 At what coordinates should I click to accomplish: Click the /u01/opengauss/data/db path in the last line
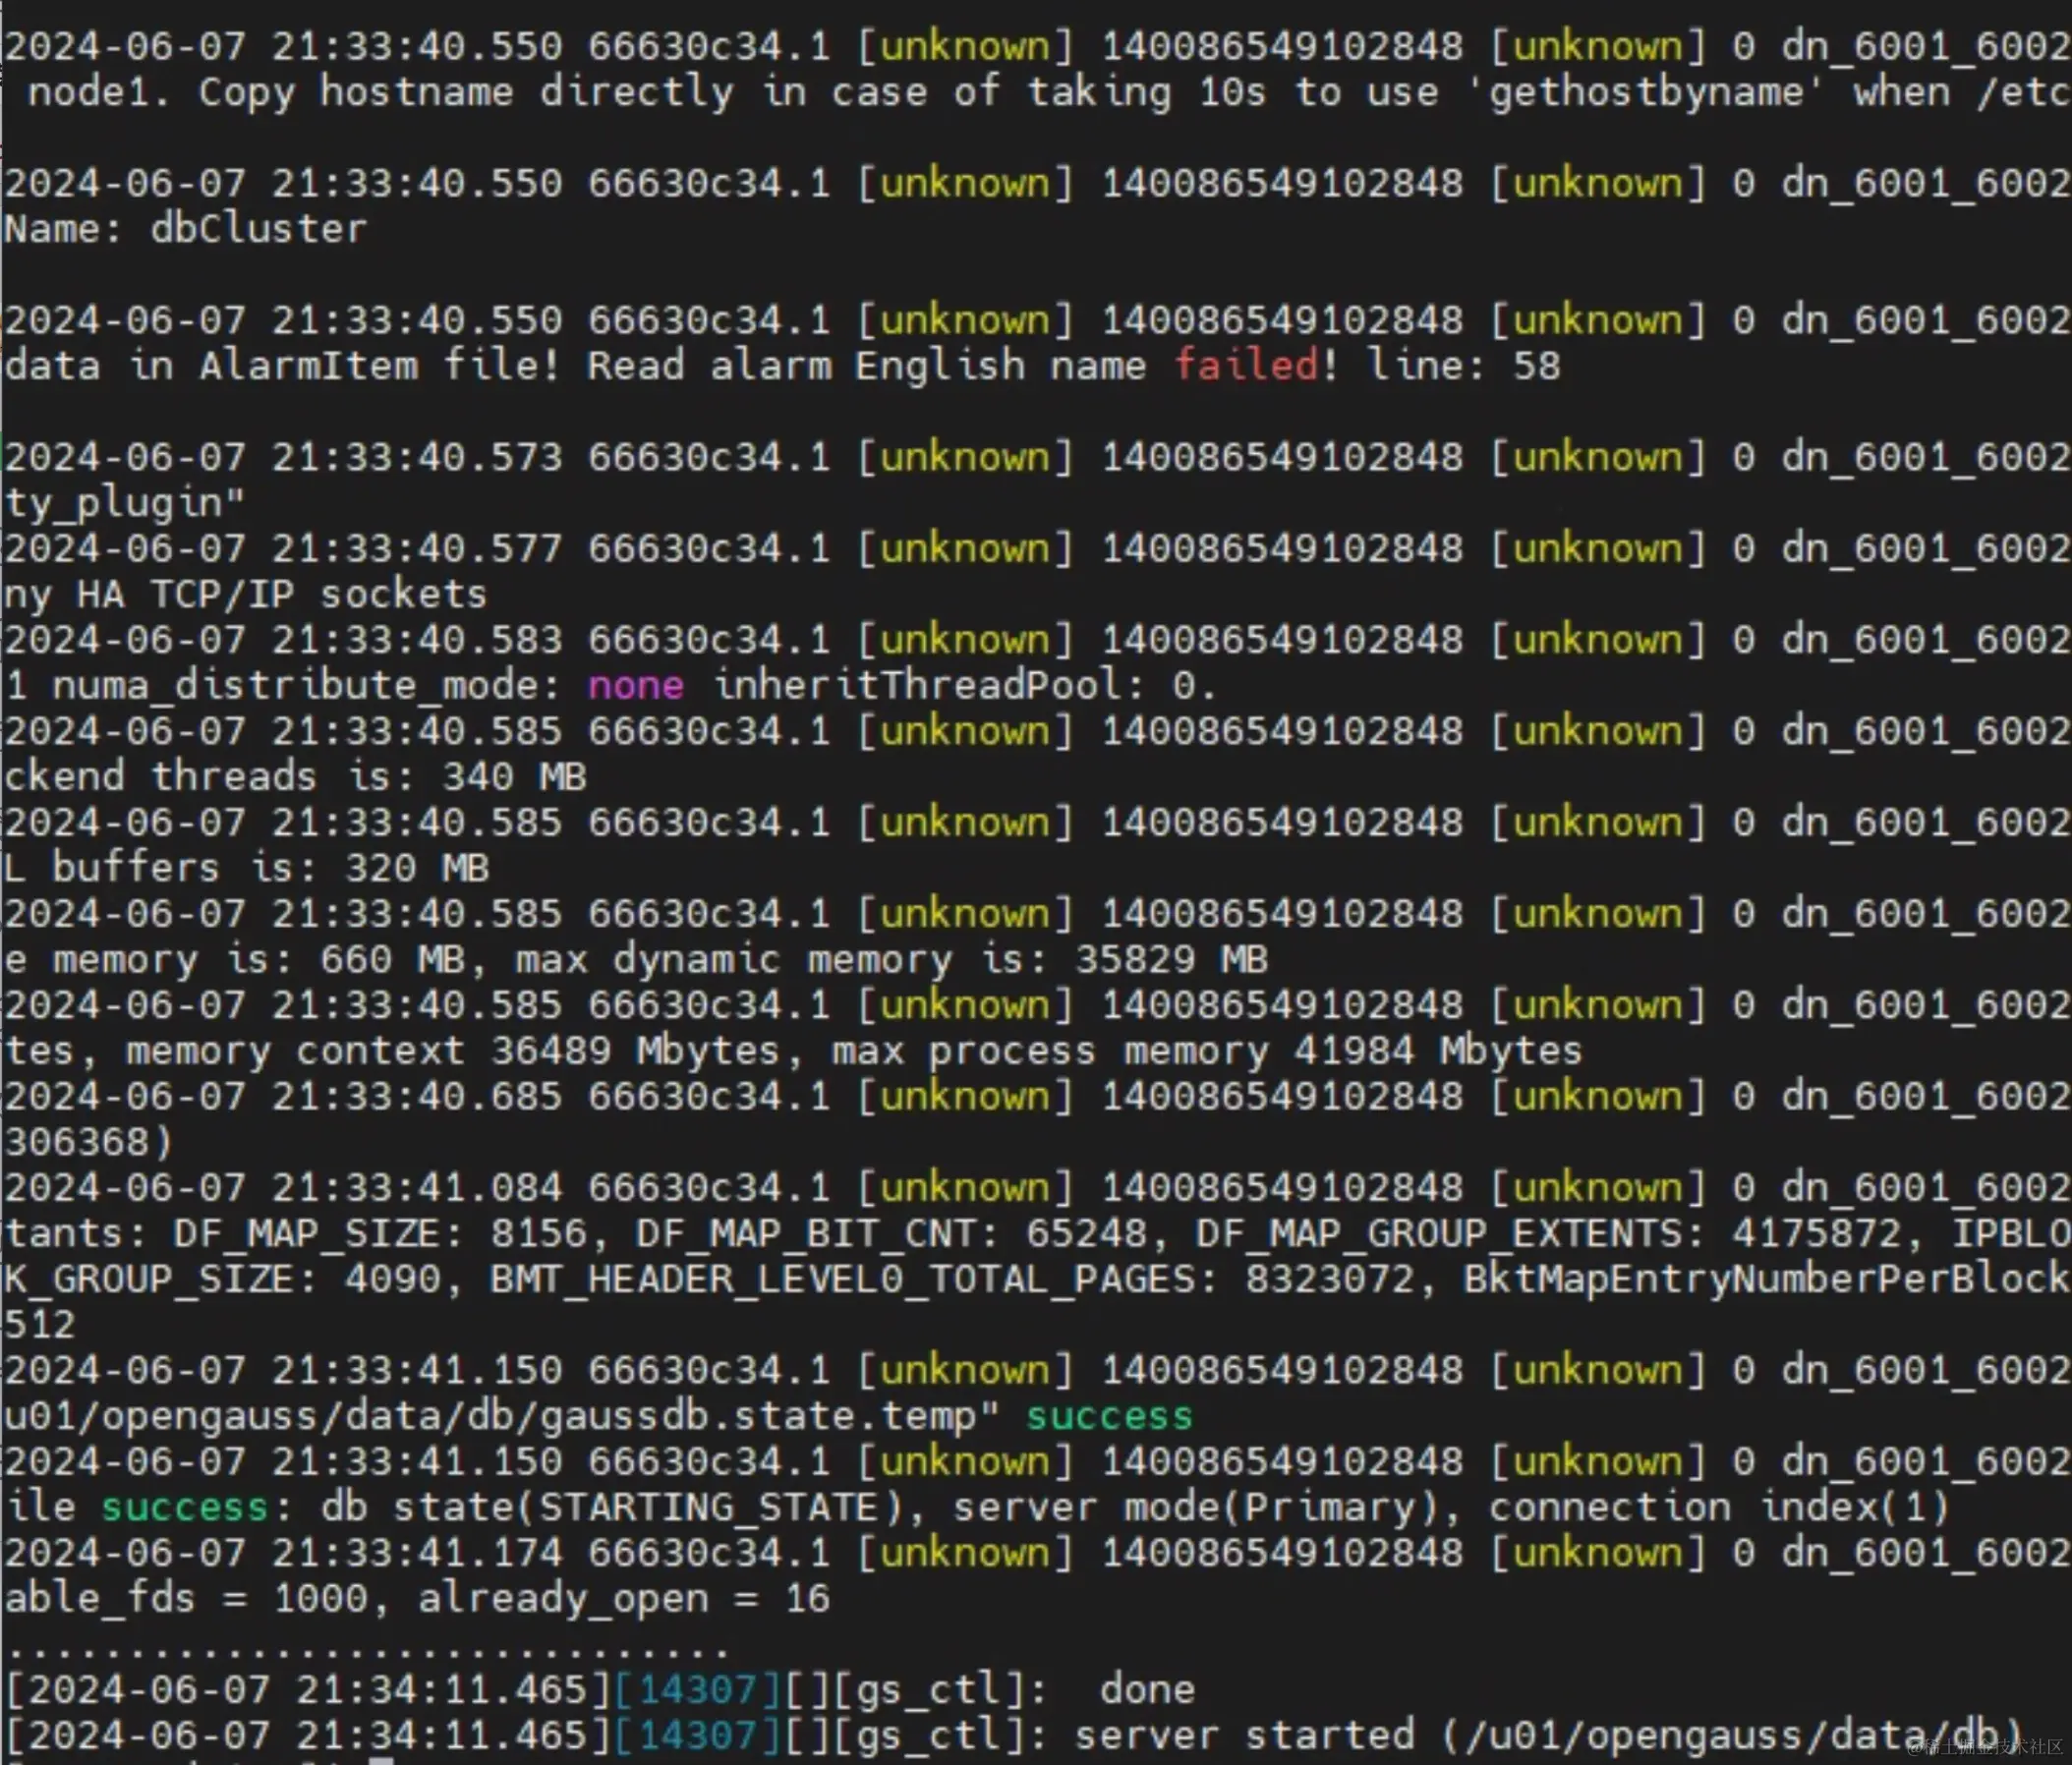point(1730,1735)
